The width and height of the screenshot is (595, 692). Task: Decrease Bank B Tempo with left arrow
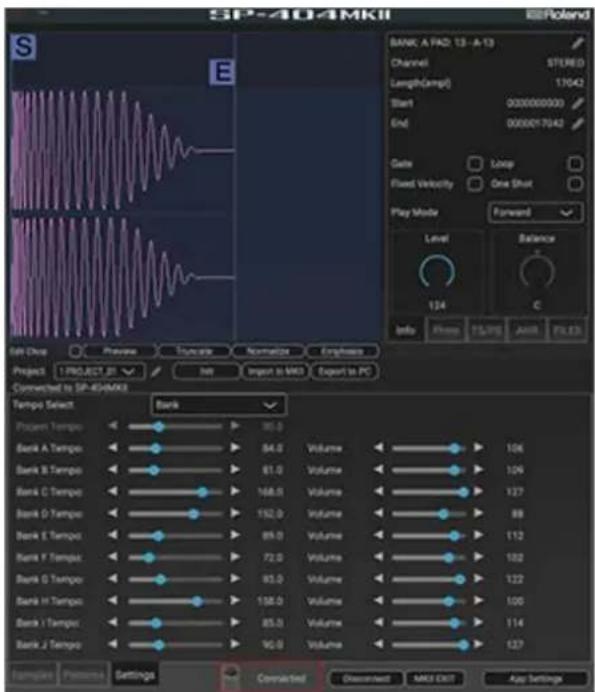click(113, 470)
